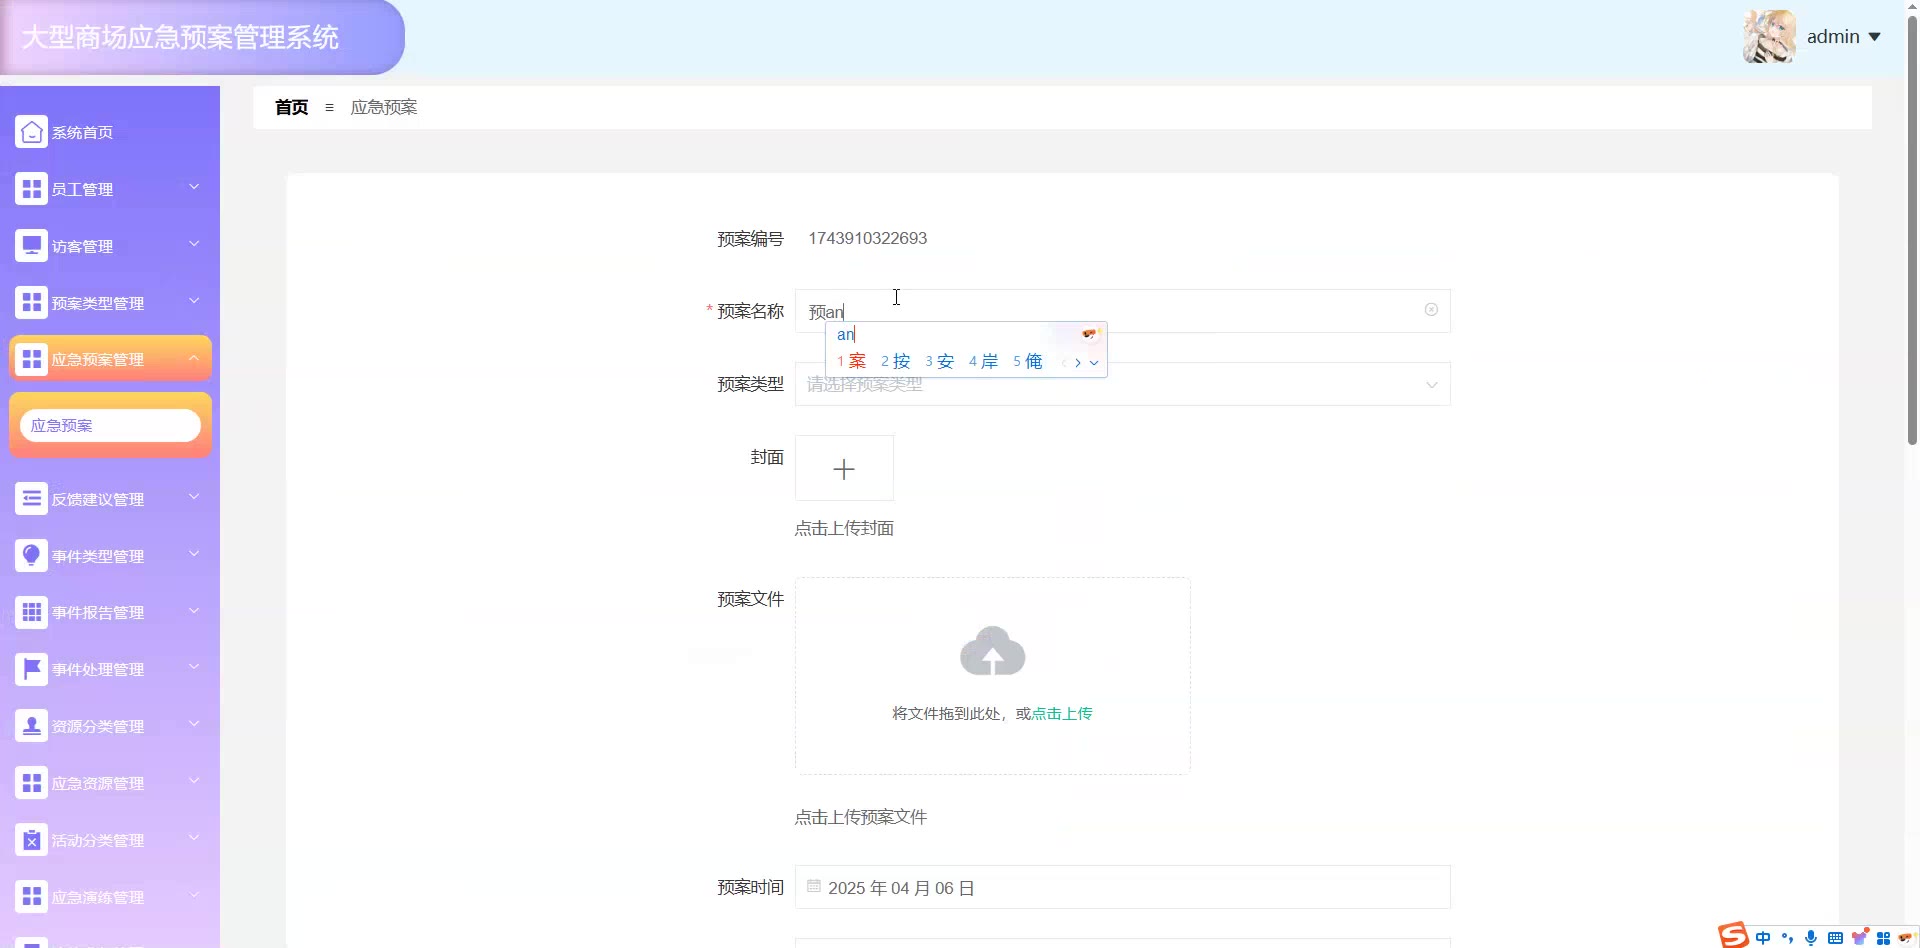
Task: Choose candidate 3 安 in IME popup
Action: [x=940, y=361]
